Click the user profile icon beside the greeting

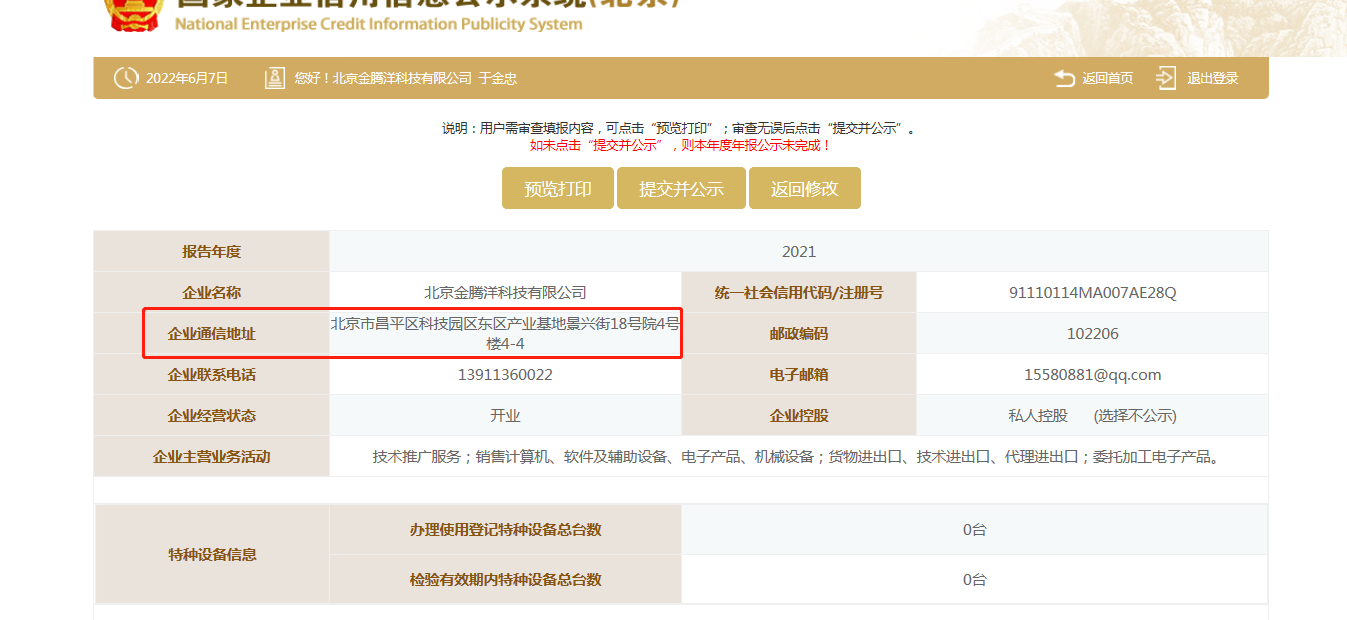coord(275,78)
